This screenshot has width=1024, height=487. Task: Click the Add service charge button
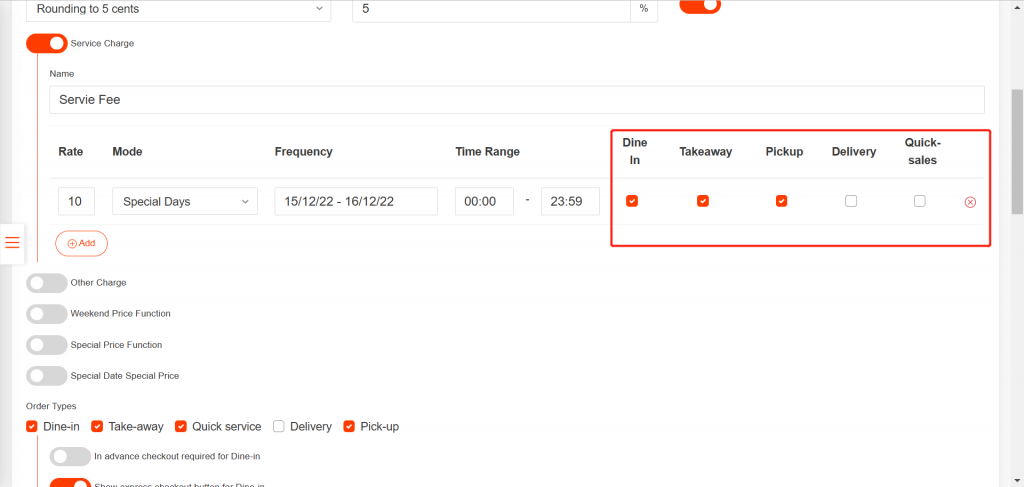pyautogui.click(x=81, y=243)
